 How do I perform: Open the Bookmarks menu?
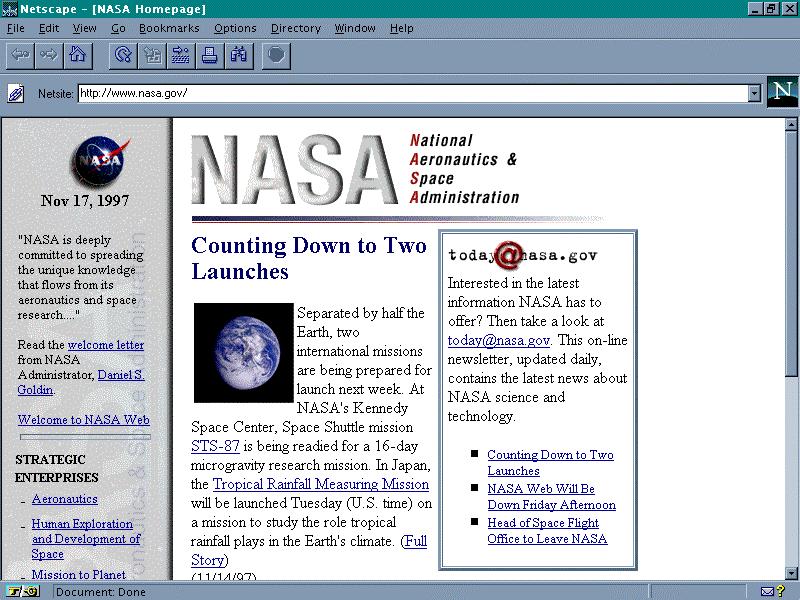[169, 29]
